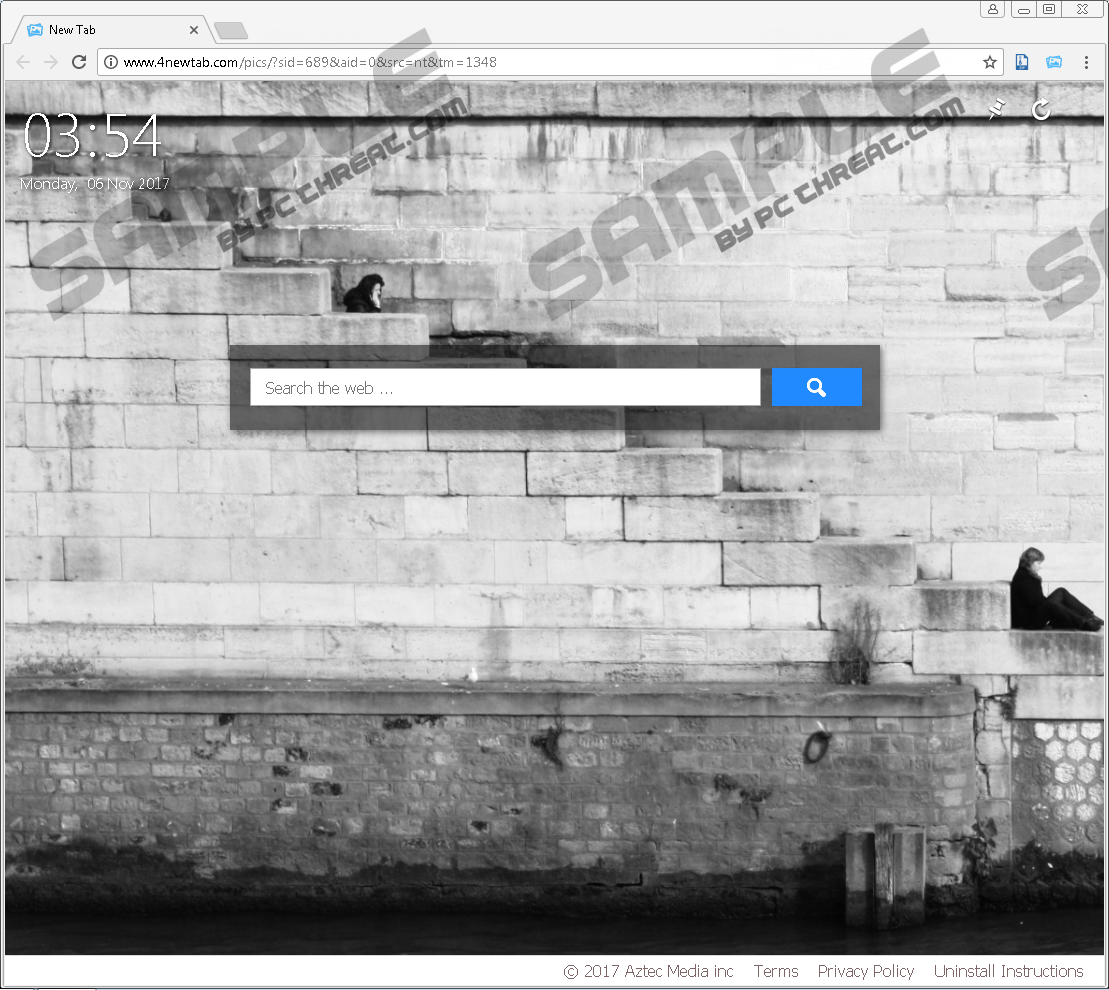The image size is (1109, 990).
Task: Bookmark this page with the star
Action: tap(989, 62)
